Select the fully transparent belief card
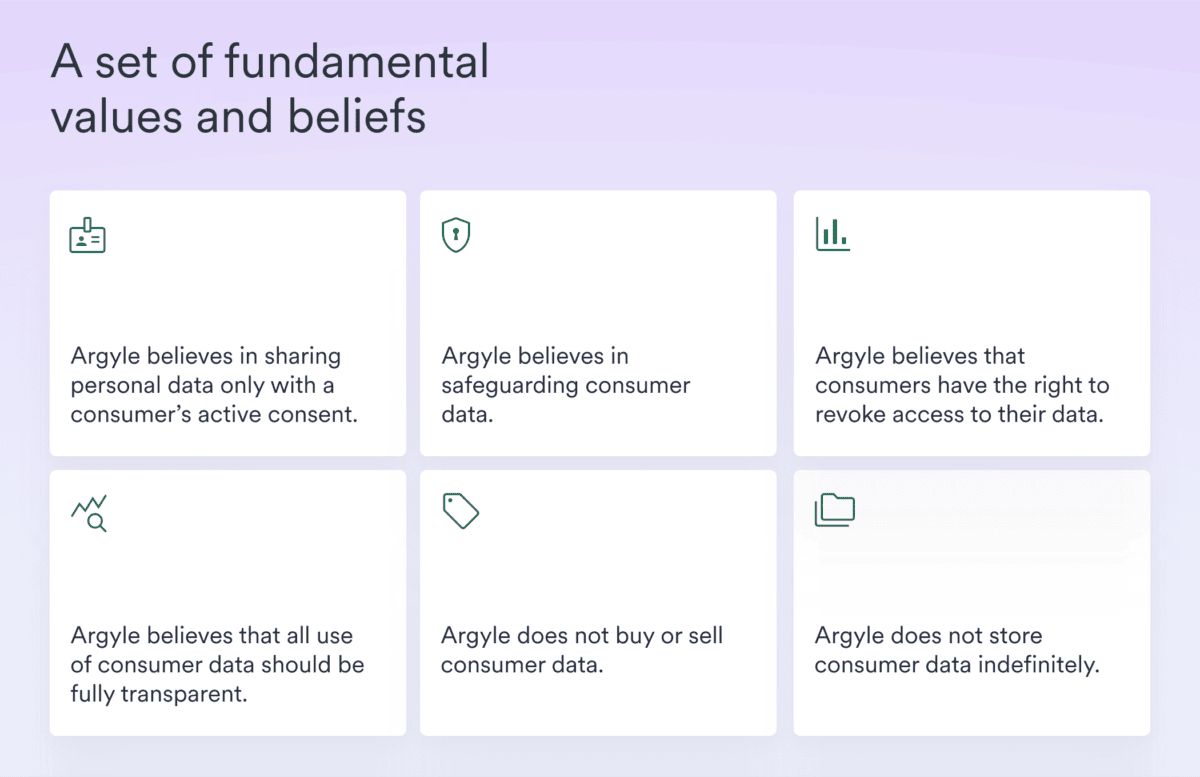This screenshot has height=777, width=1200. (x=228, y=603)
